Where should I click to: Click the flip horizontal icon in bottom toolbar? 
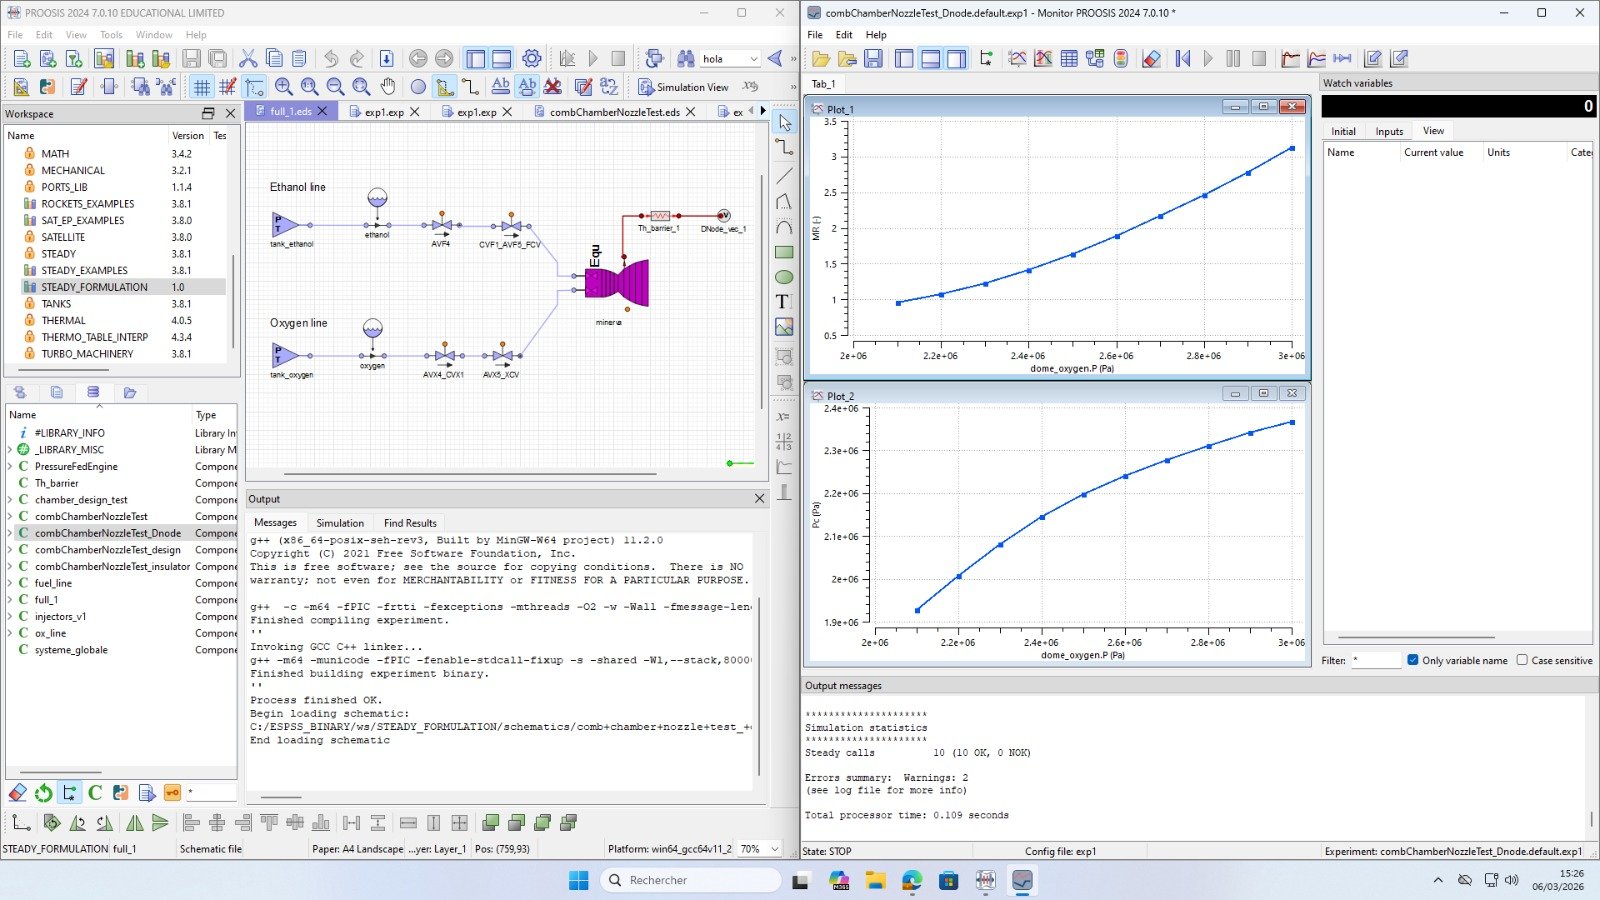pos(134,823)
